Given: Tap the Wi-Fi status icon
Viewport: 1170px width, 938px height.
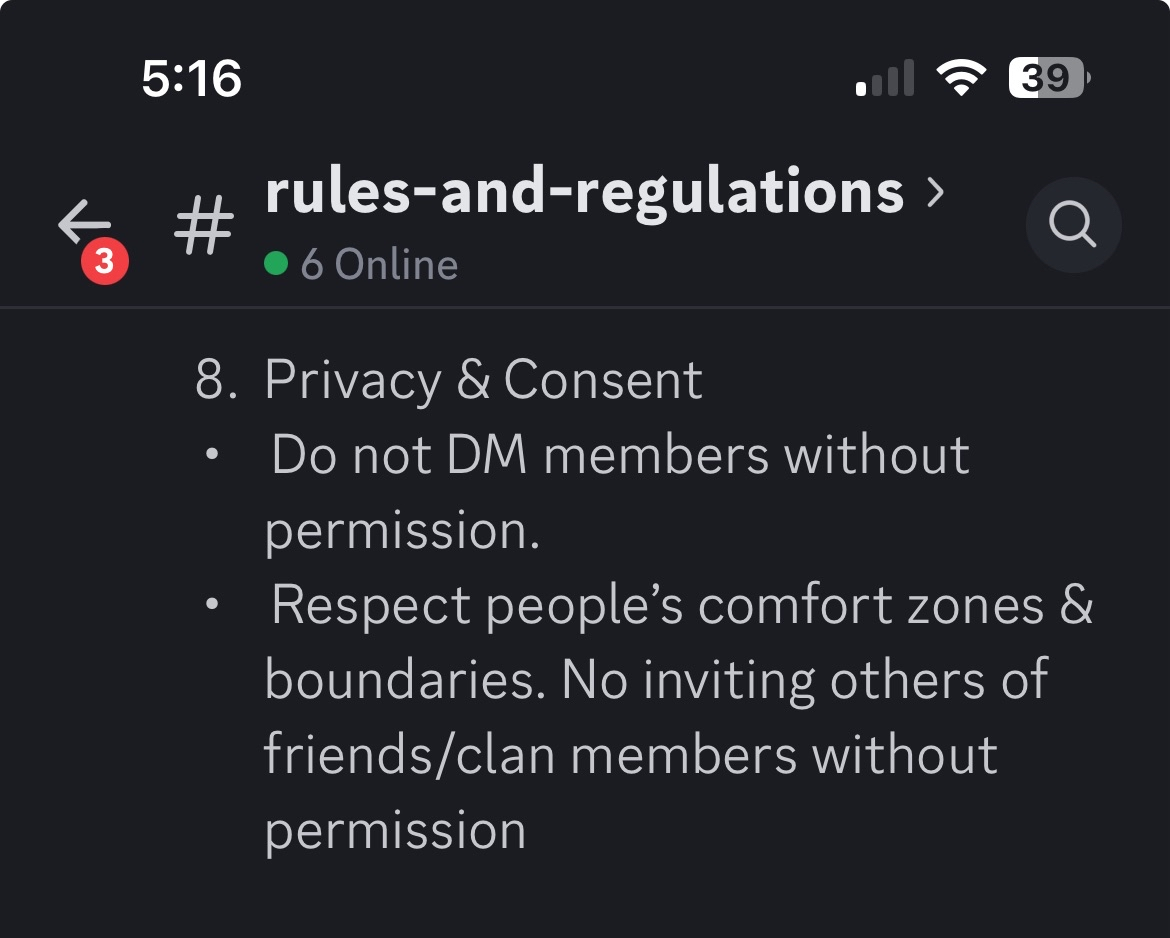Looking at the screenshot, I should tap(961, 78).
